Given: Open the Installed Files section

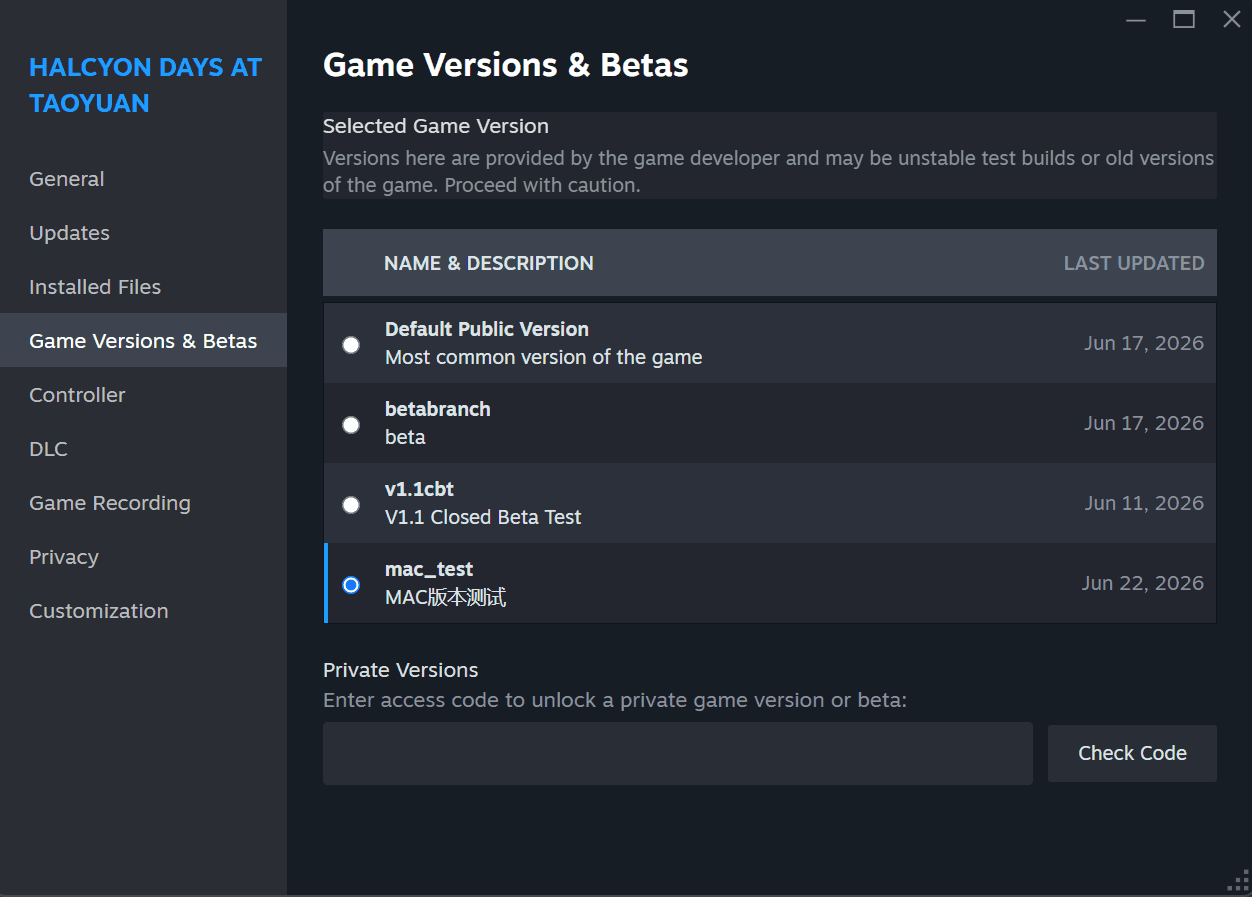Looking at the screenshot, I should click(143, 287).
